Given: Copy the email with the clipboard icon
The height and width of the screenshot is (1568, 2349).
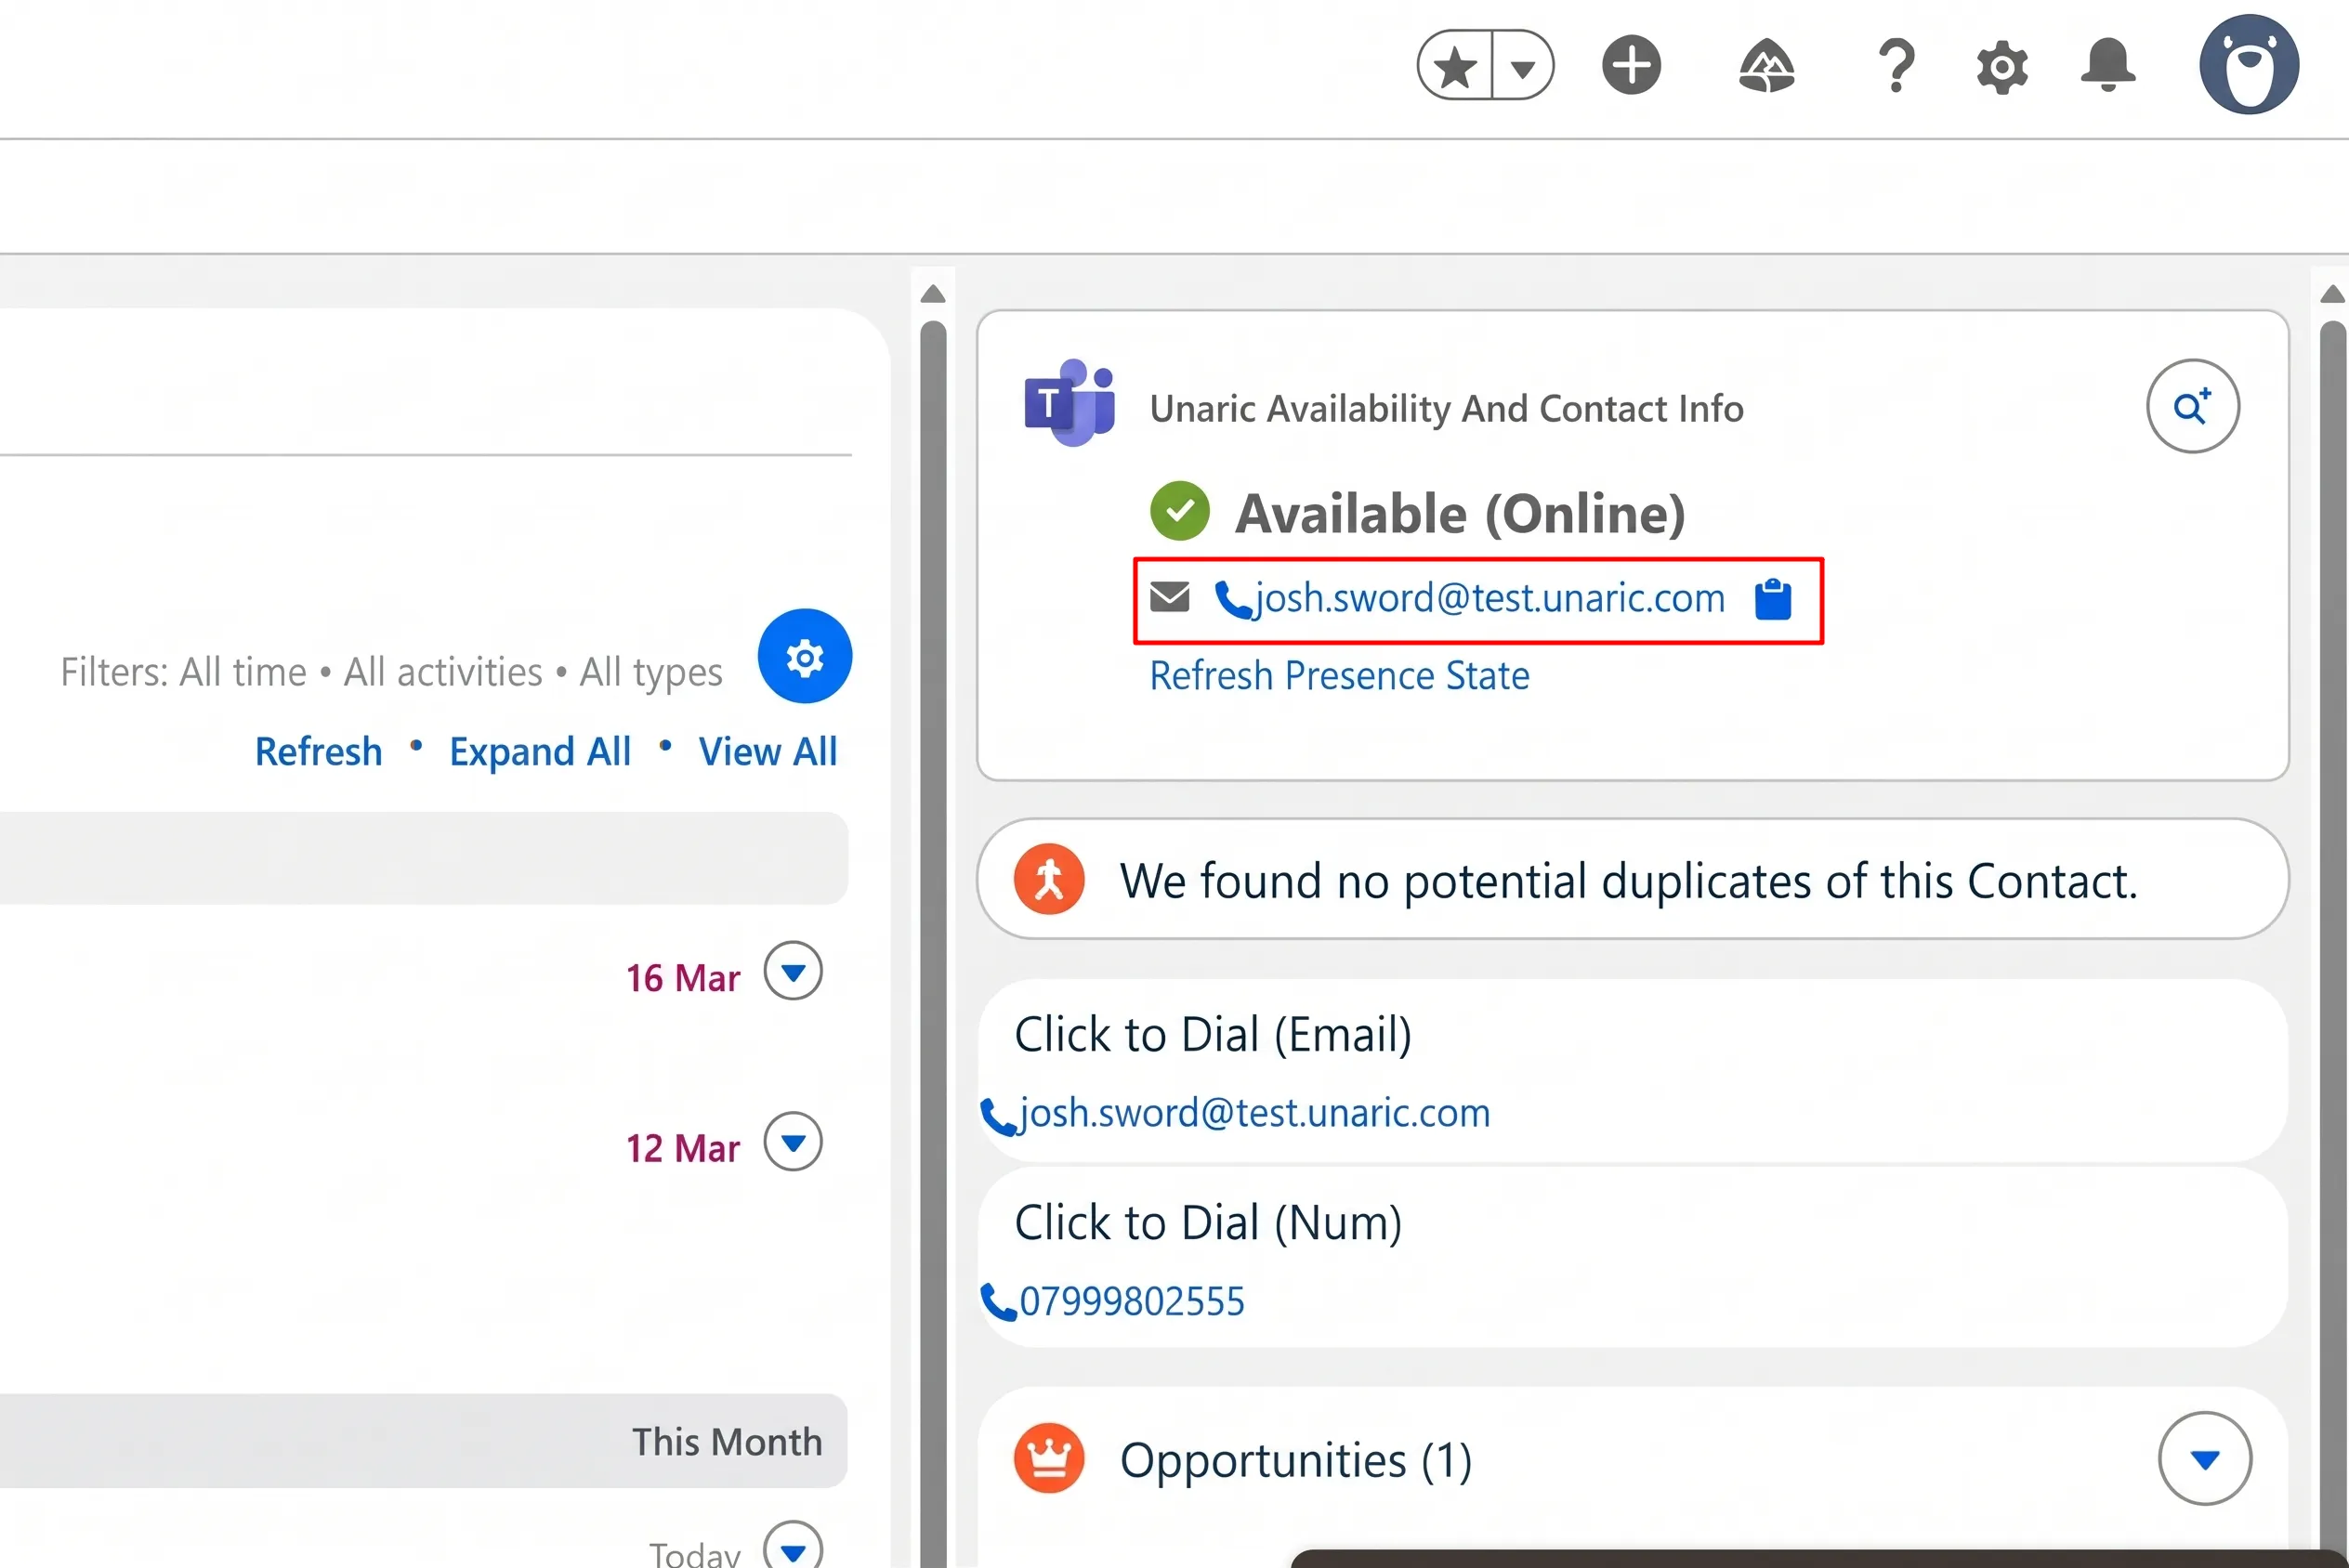Looking at the screenshot, I should point(1773,599).
